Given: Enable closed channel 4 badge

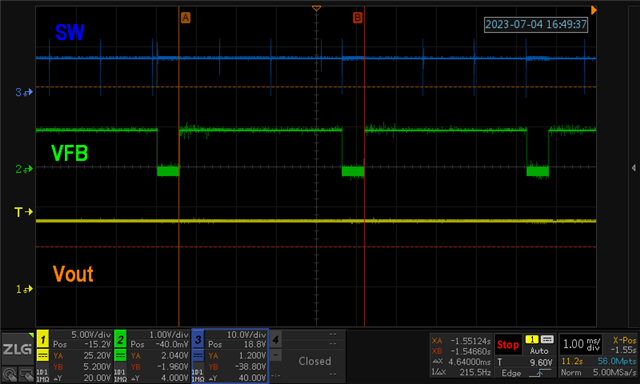Looking at the screenshot, I should pyautogui.click(x=276, y=339).
